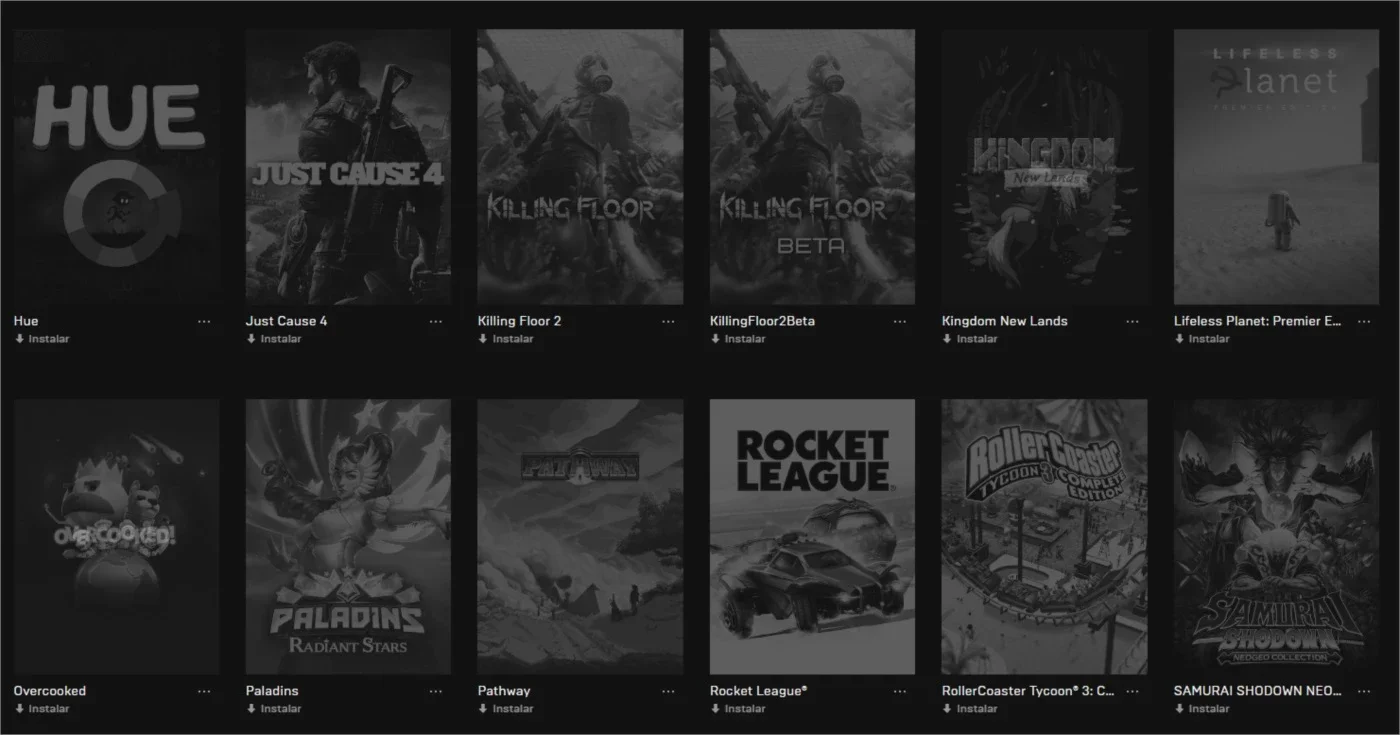Click the RollerCoaster Tycoon 3 title text

tap(1029, 691)
